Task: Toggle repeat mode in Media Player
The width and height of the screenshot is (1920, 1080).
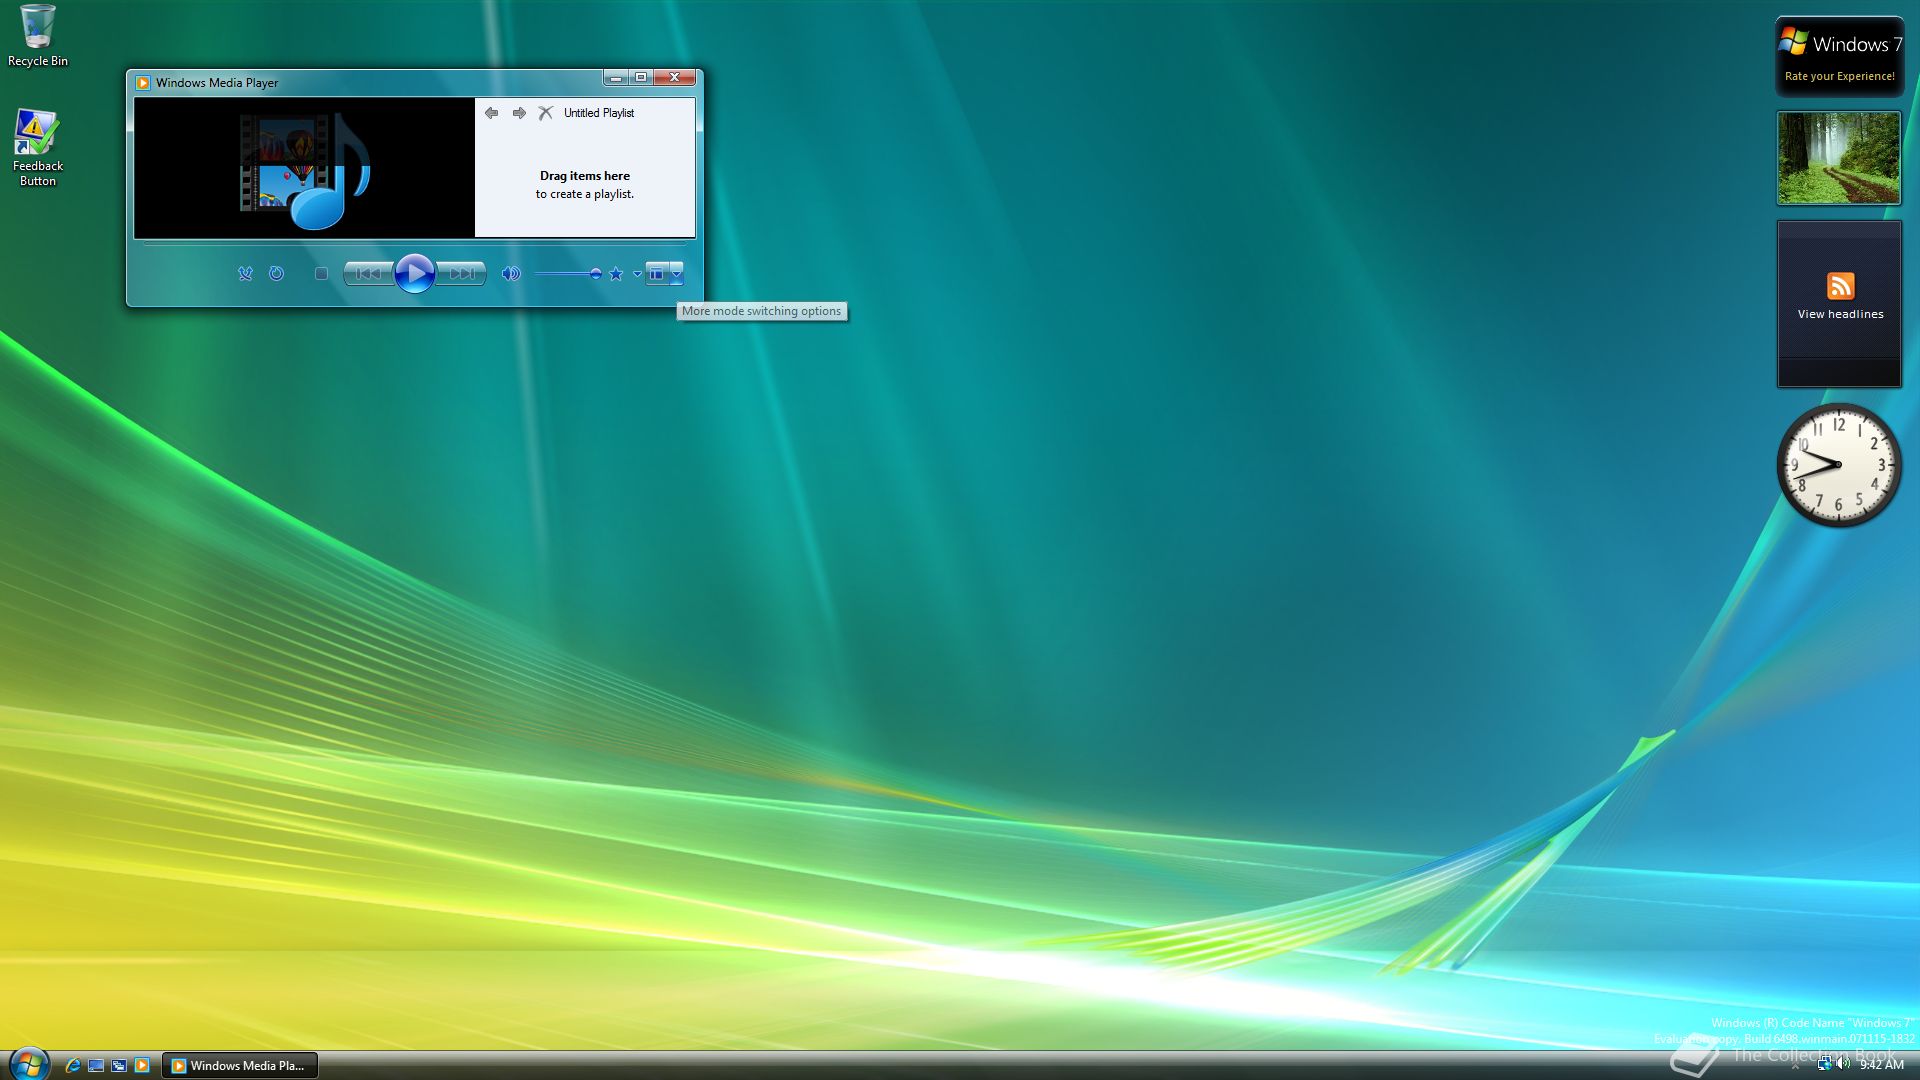Action: pos(277,273)
